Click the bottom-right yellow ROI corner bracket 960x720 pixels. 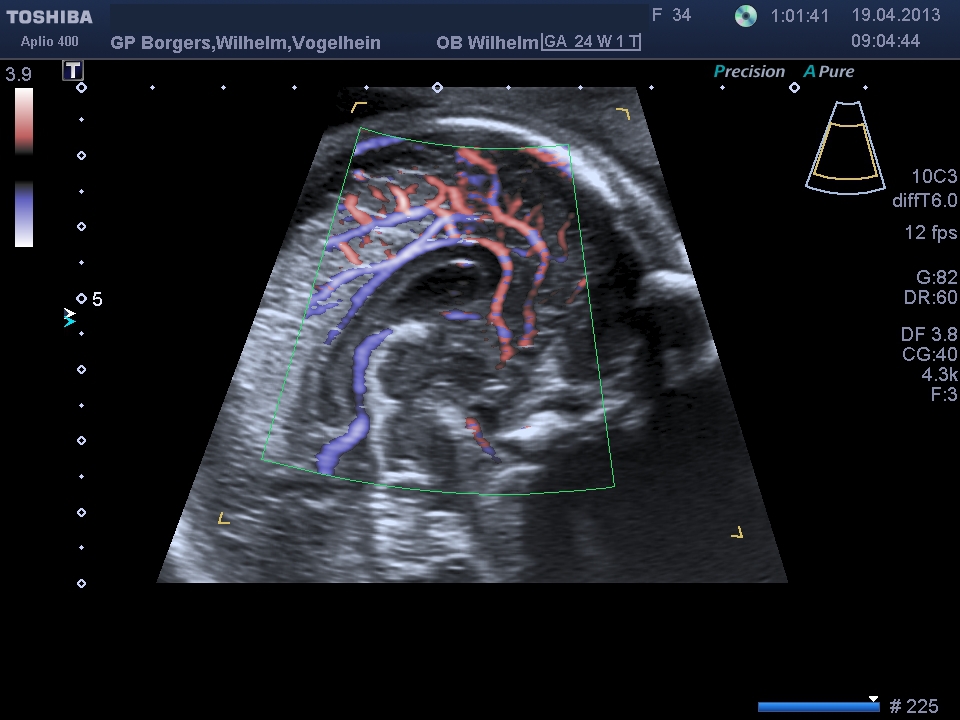tap(737, 532)
